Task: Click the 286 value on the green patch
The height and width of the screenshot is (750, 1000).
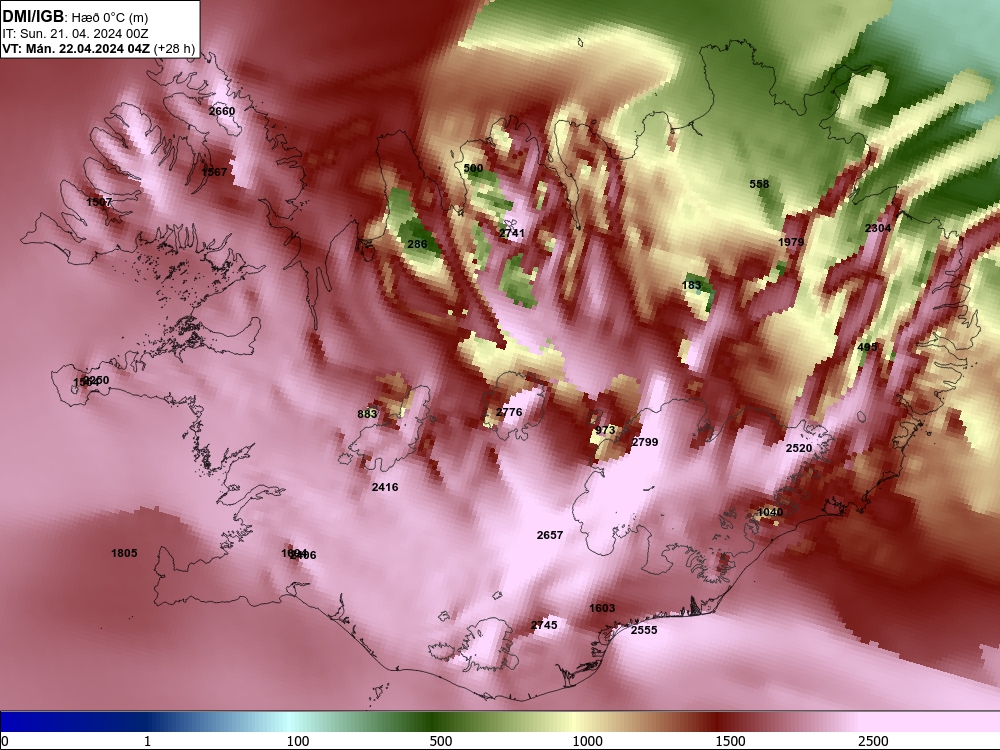Action: pos(417,244)
